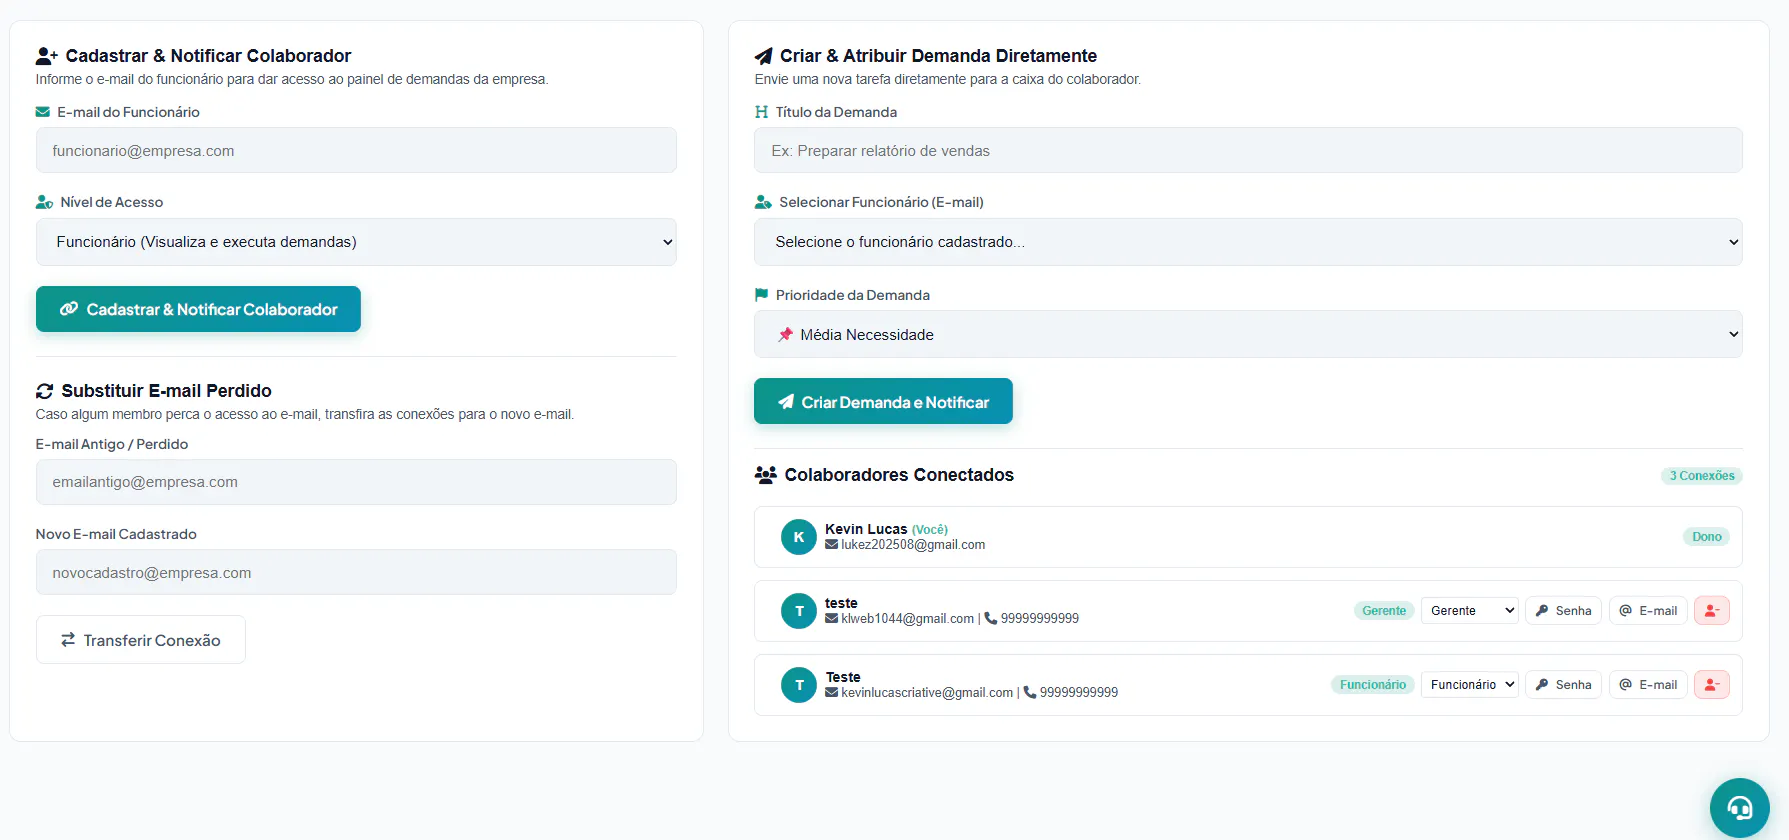This screenshot has height=840, width=1789.
Task: Click Senha button in klweb1044 row
Action: (x=1563, y=611)
